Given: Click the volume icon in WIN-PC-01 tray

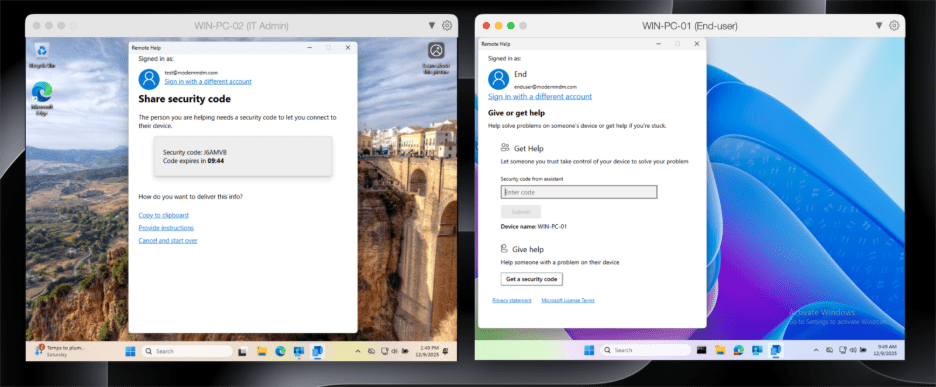Looking at the screenshot, I should tap(852, 350).
